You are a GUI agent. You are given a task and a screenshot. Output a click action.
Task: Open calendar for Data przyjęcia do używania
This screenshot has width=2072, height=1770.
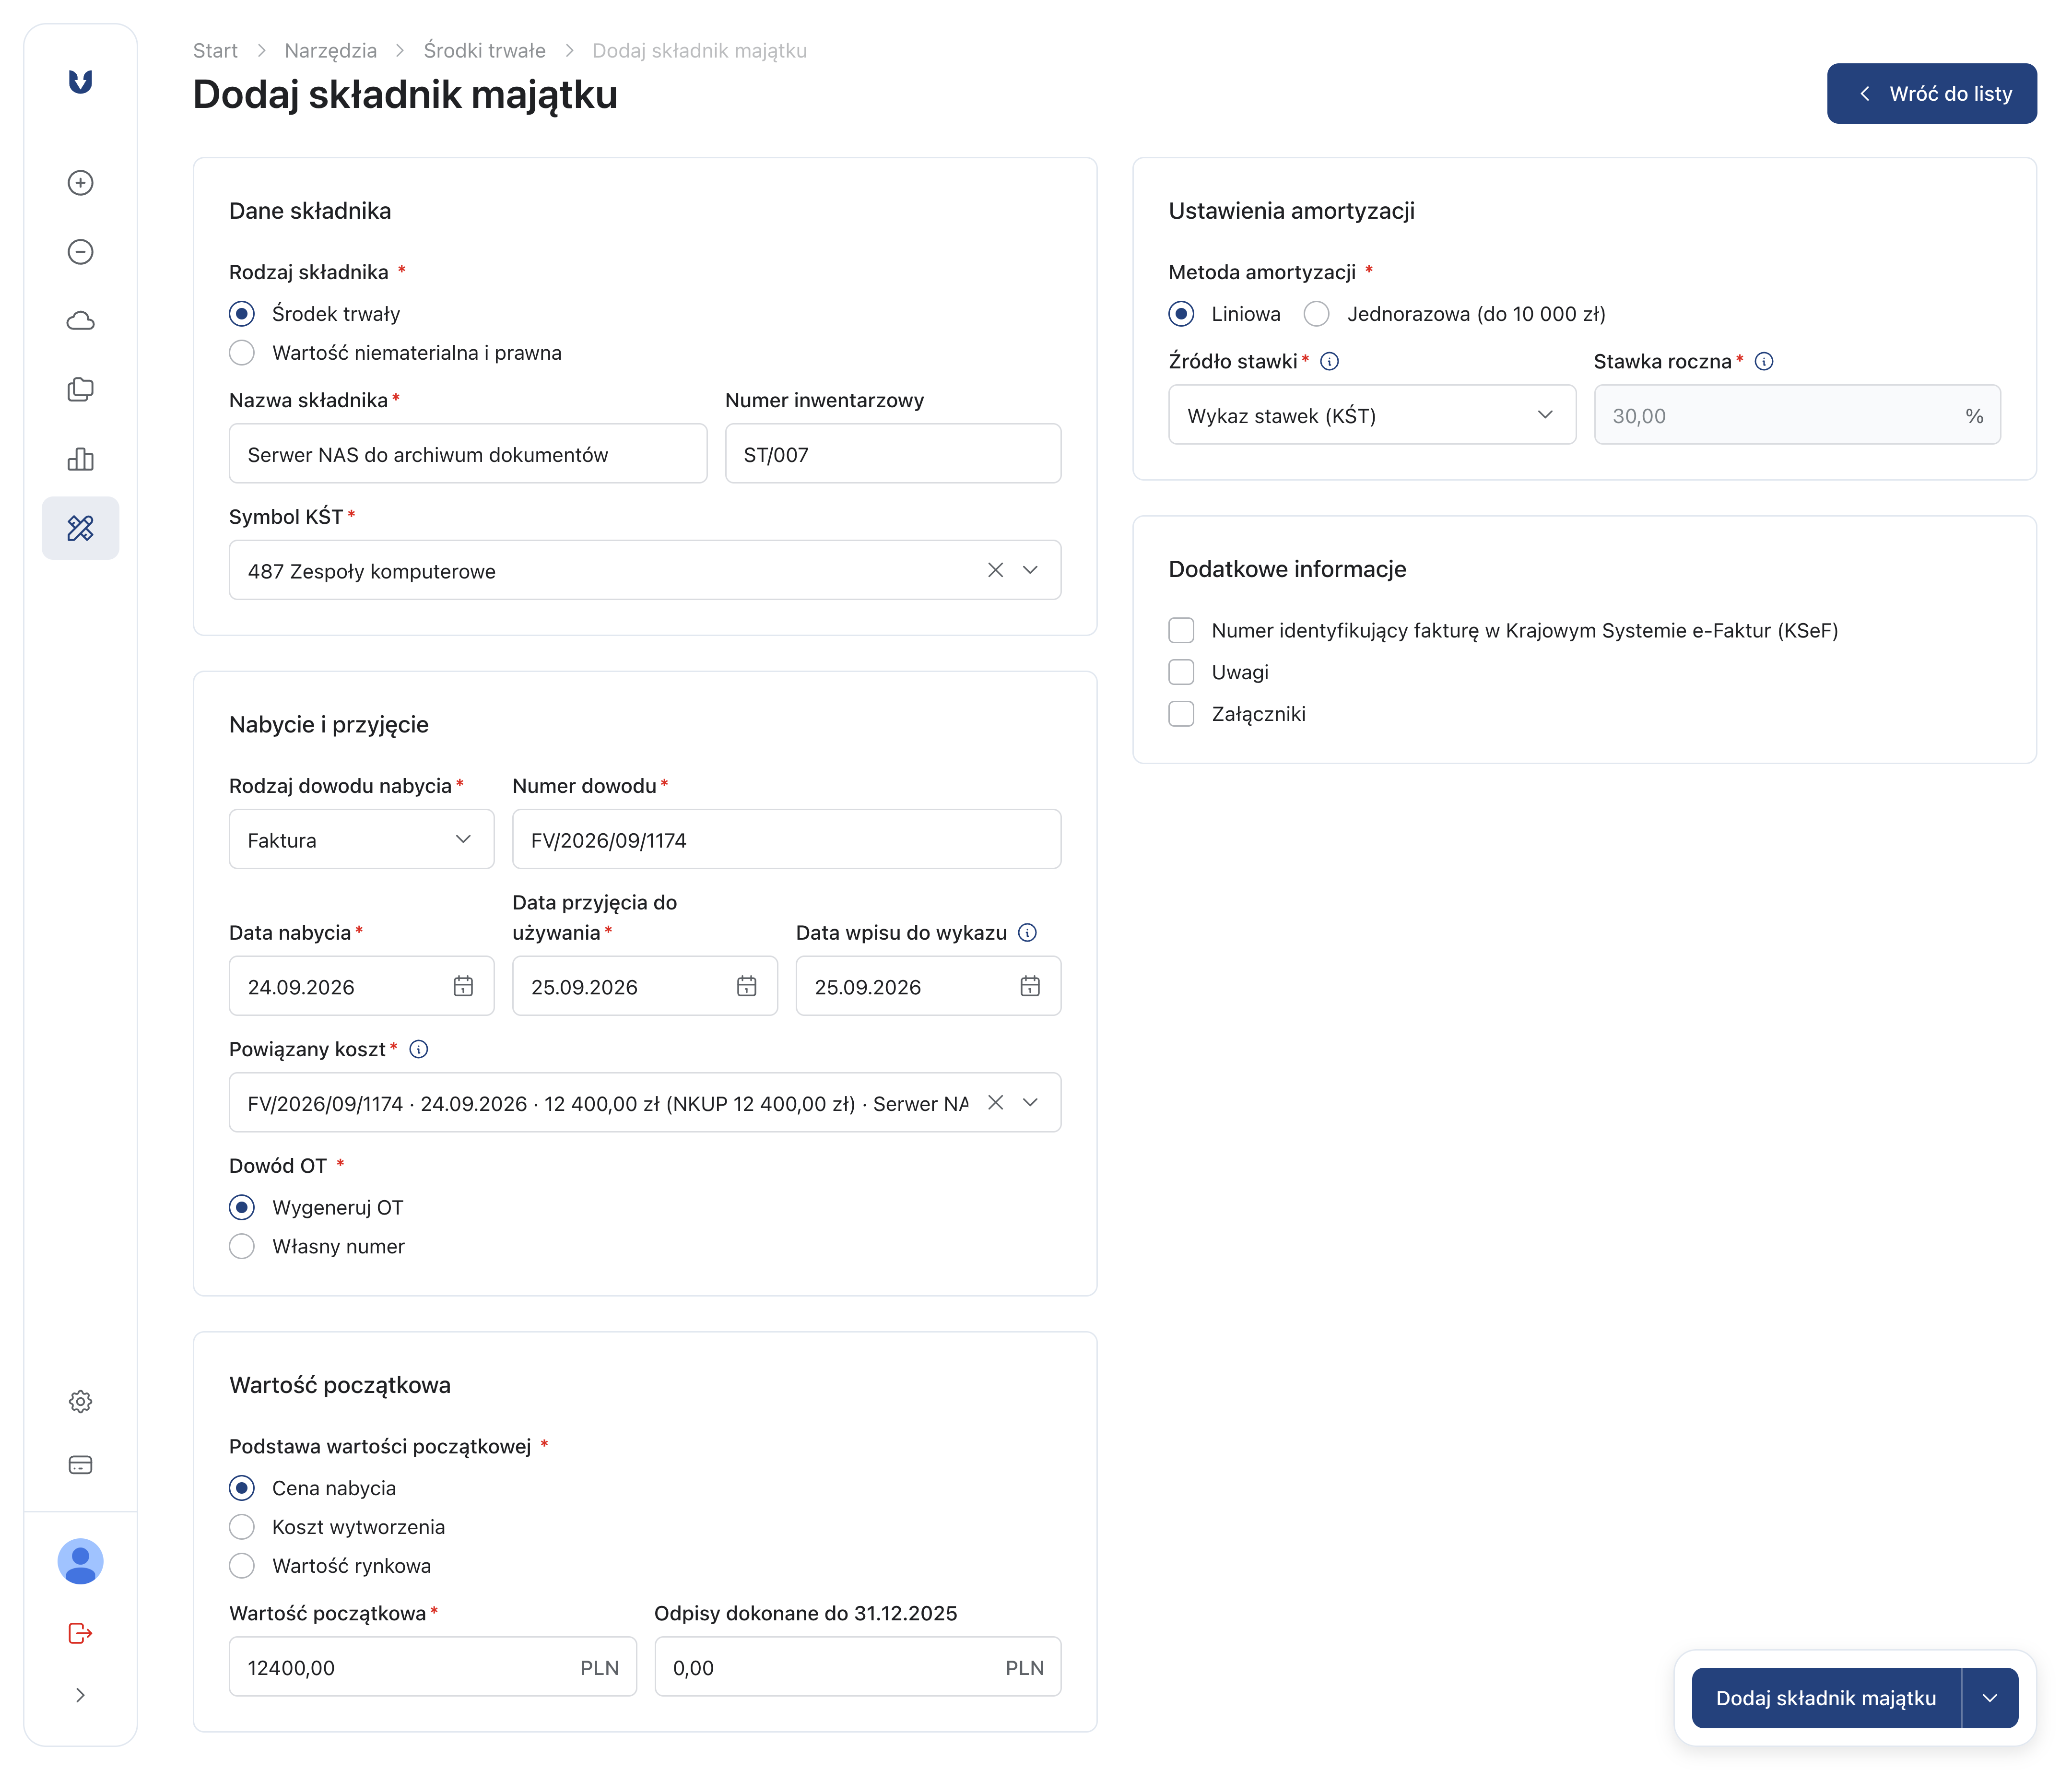click(746, 986)
